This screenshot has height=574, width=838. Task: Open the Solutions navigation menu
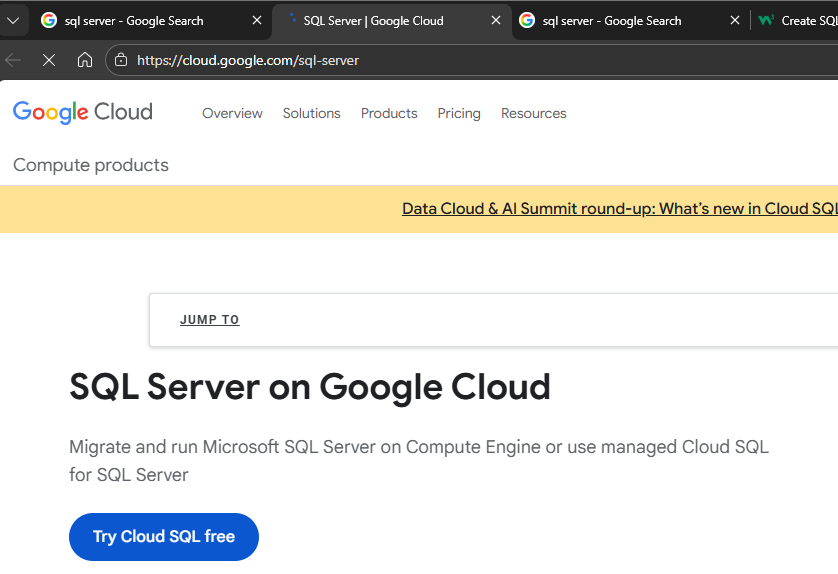tap(311, 113)
